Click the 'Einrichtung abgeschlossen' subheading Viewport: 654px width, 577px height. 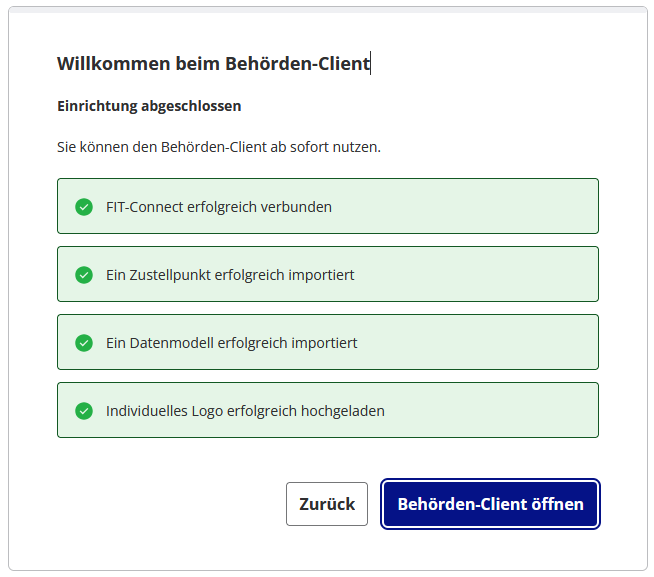pos(149,106)
